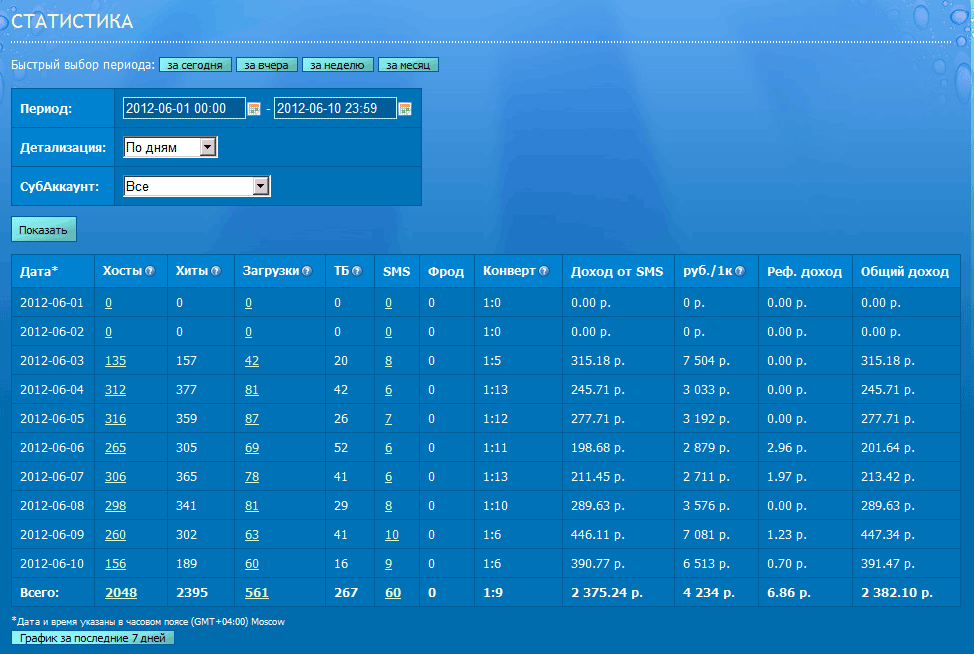Expand the СубАккаунт dropdown
This screenshot has height=654, width=974.
click(x=261, y=186)
